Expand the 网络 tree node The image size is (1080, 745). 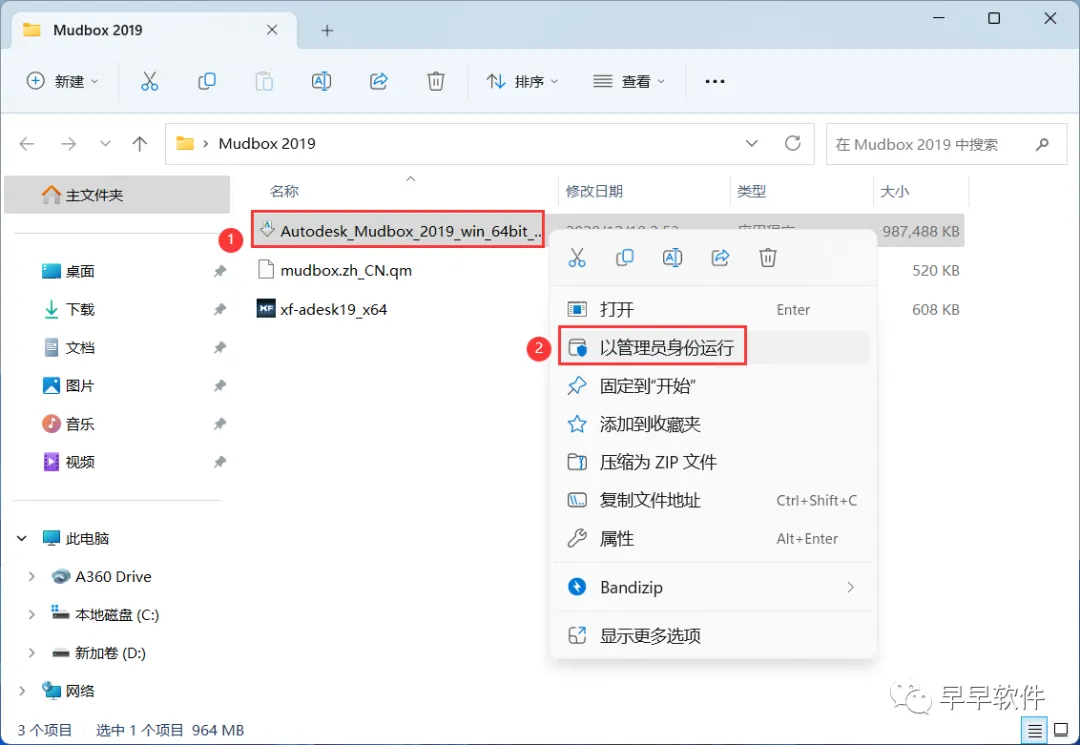[22, 691]
